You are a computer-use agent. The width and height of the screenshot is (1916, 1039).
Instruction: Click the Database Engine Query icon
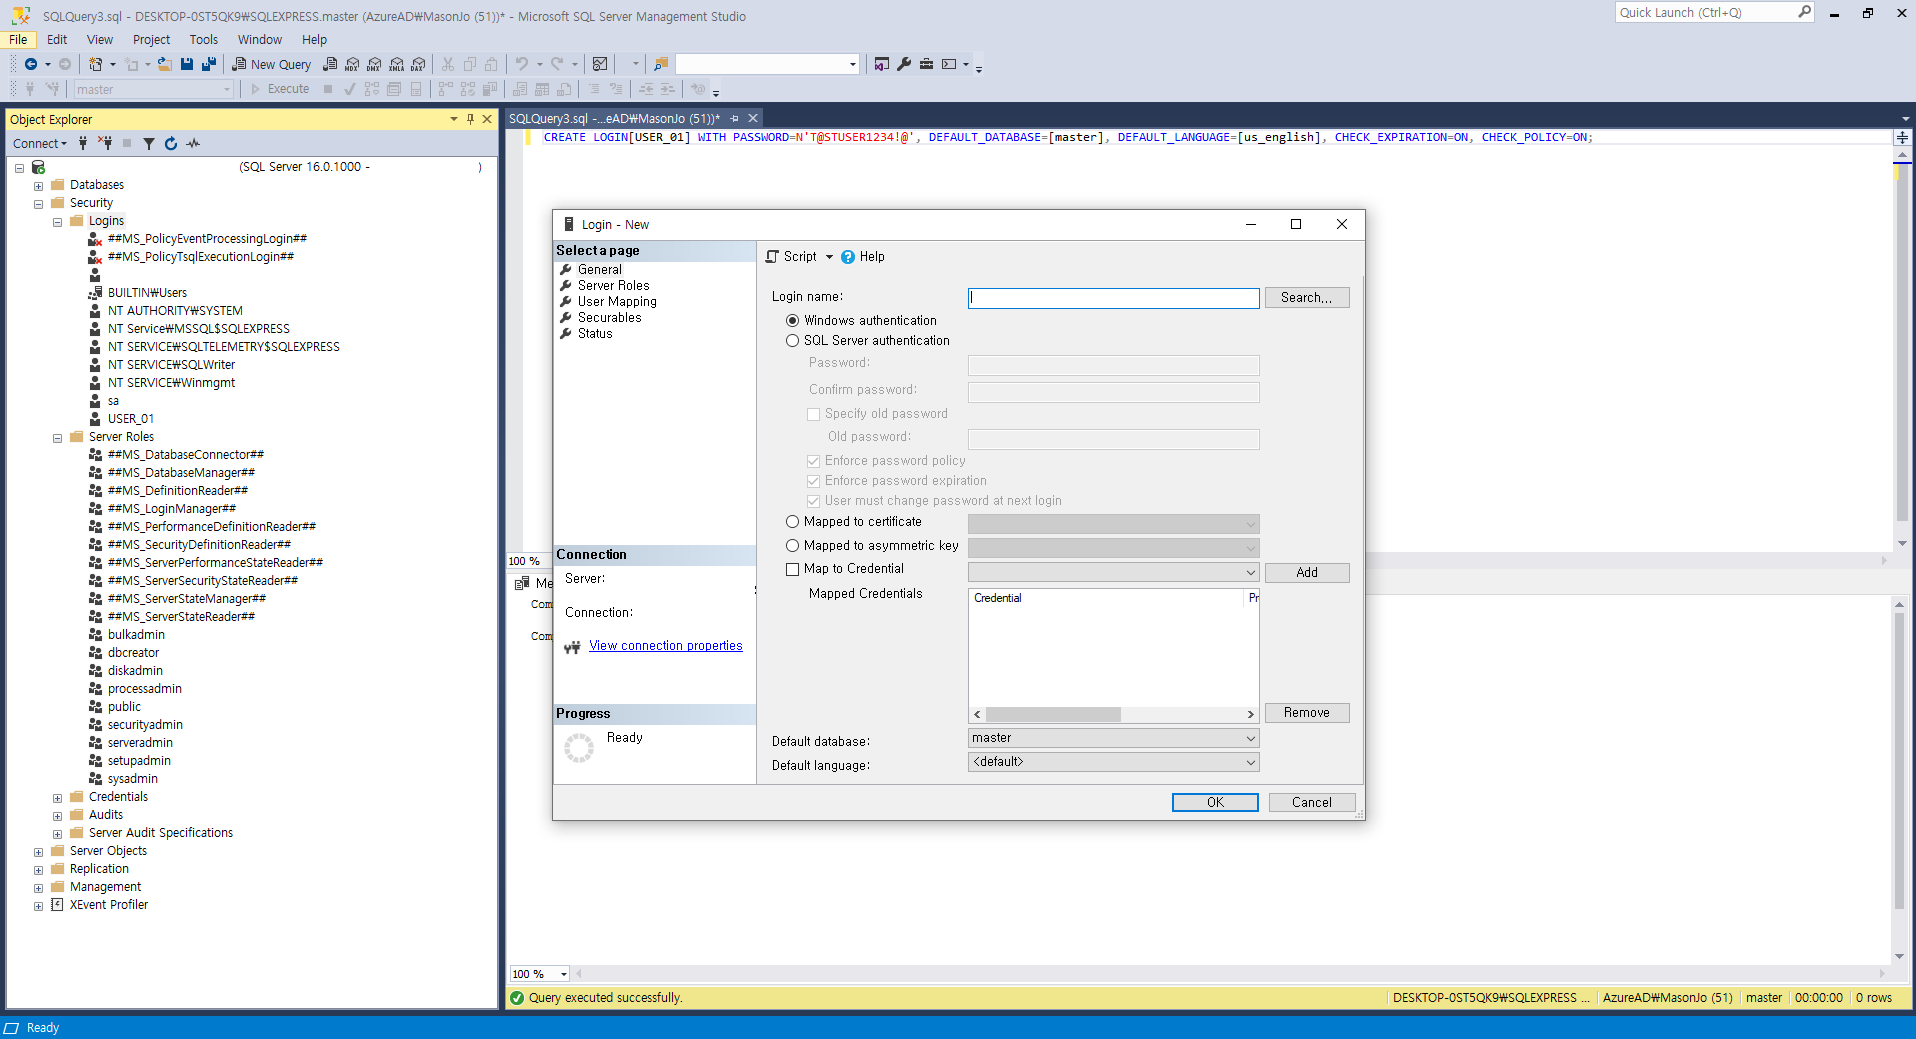pos(330,64)
